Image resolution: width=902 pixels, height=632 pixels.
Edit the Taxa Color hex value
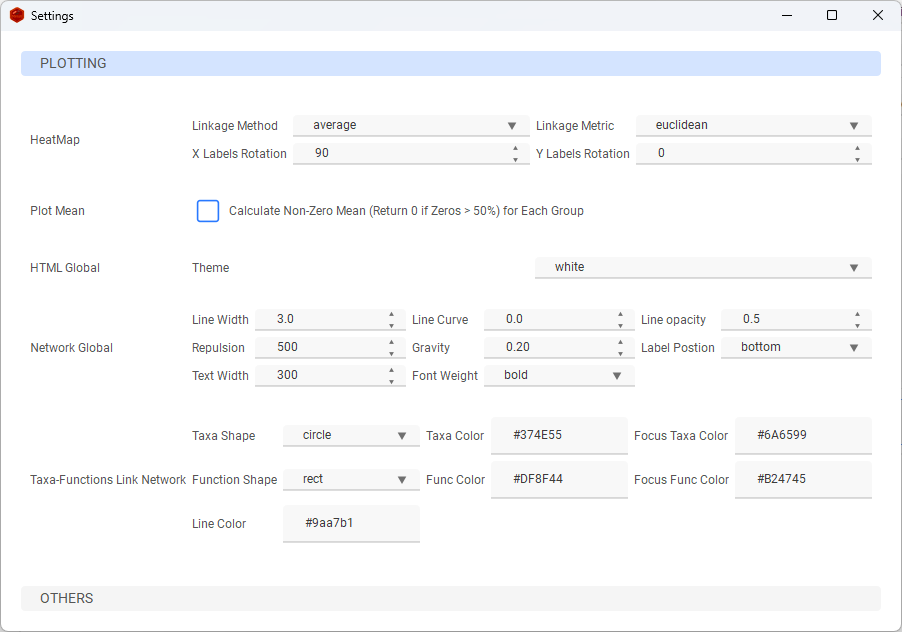coord(558,436)
